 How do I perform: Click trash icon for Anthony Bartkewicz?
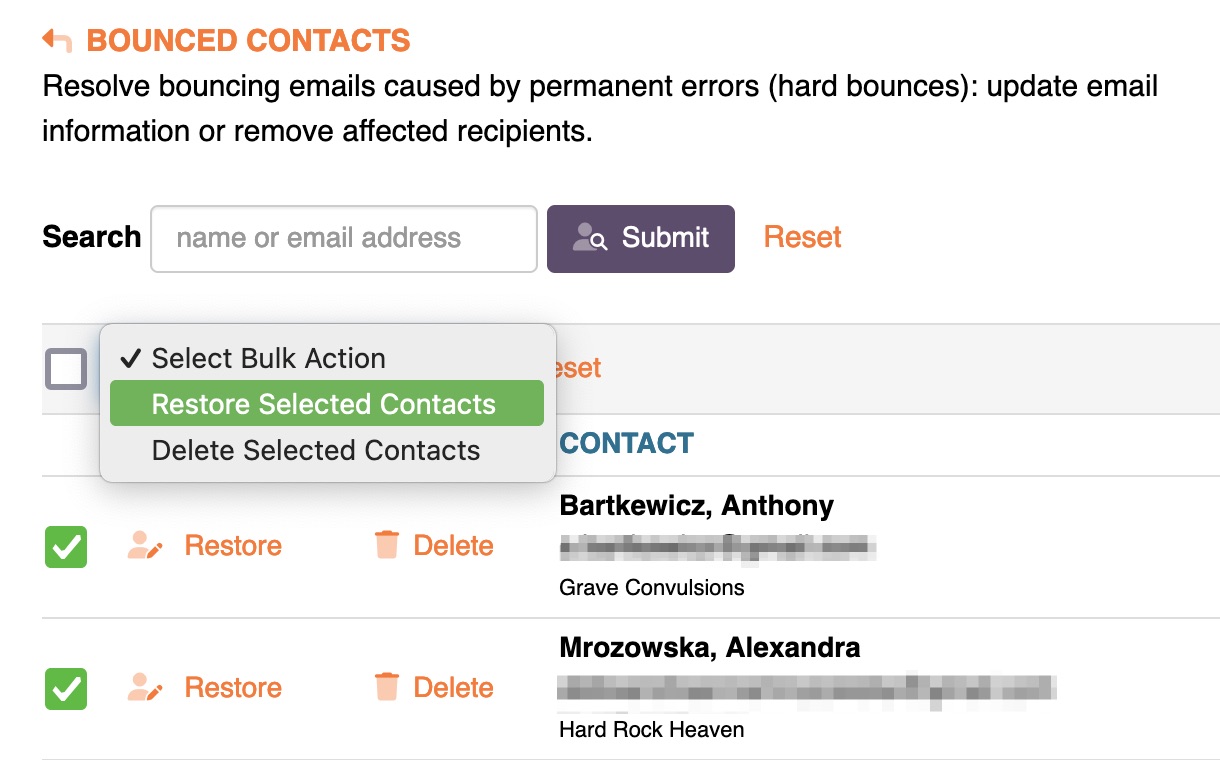point(386,546)
